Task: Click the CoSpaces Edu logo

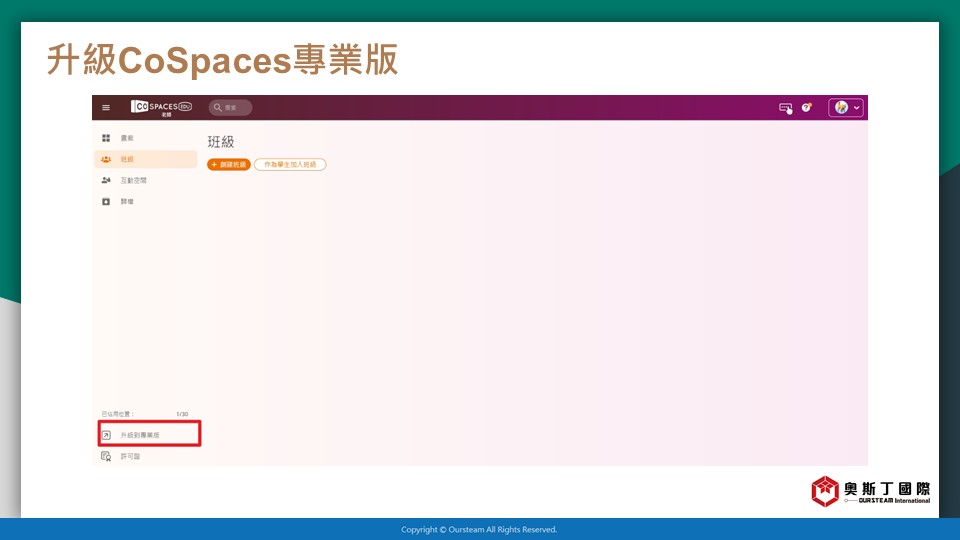Action: [161, 108]
